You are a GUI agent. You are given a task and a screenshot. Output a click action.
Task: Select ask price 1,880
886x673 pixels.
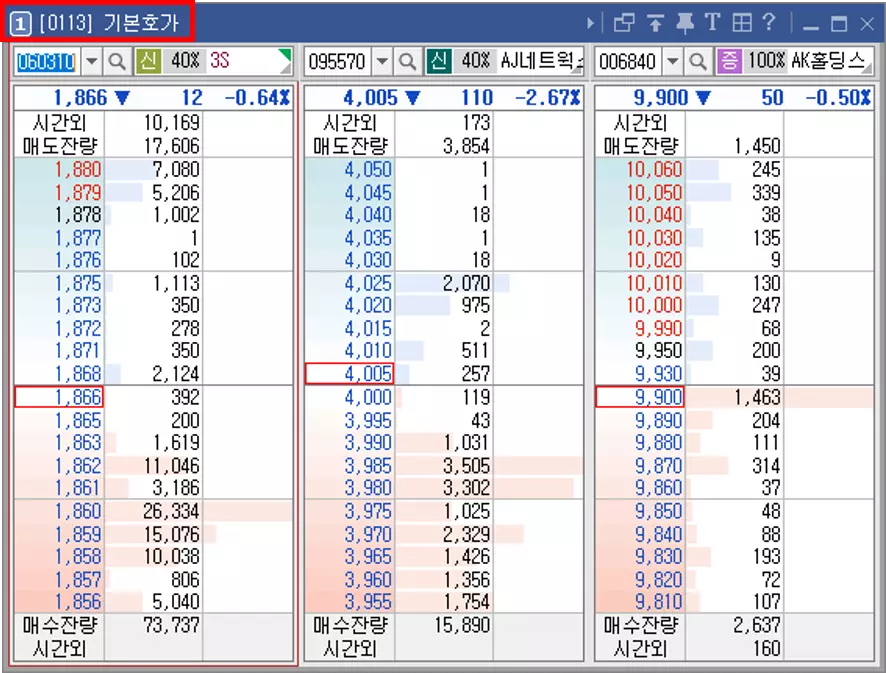(78, 170)
